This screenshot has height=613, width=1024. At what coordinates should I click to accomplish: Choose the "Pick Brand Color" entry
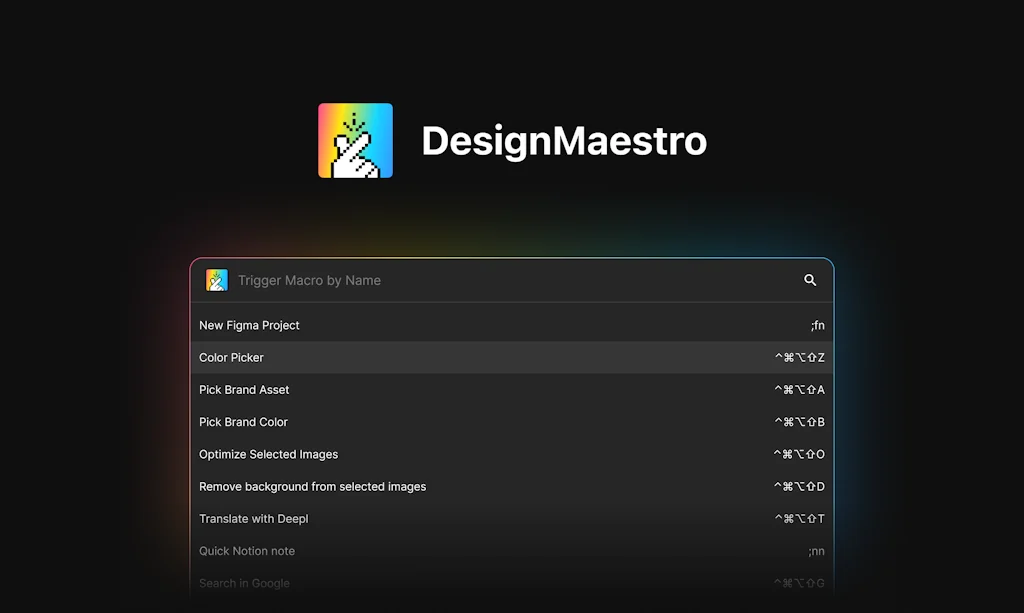pos(243,422)
